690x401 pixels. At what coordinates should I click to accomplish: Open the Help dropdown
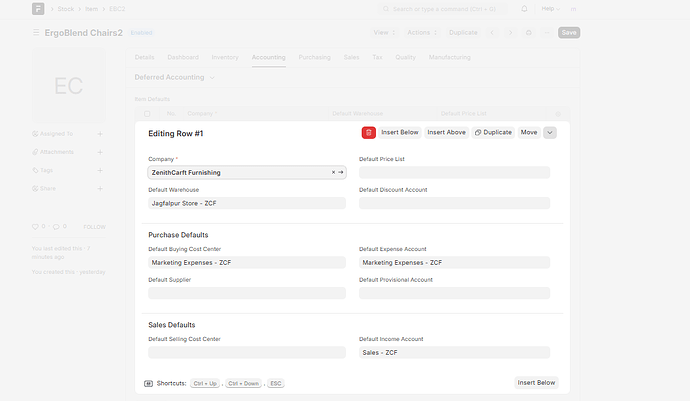tap(551, 9)
